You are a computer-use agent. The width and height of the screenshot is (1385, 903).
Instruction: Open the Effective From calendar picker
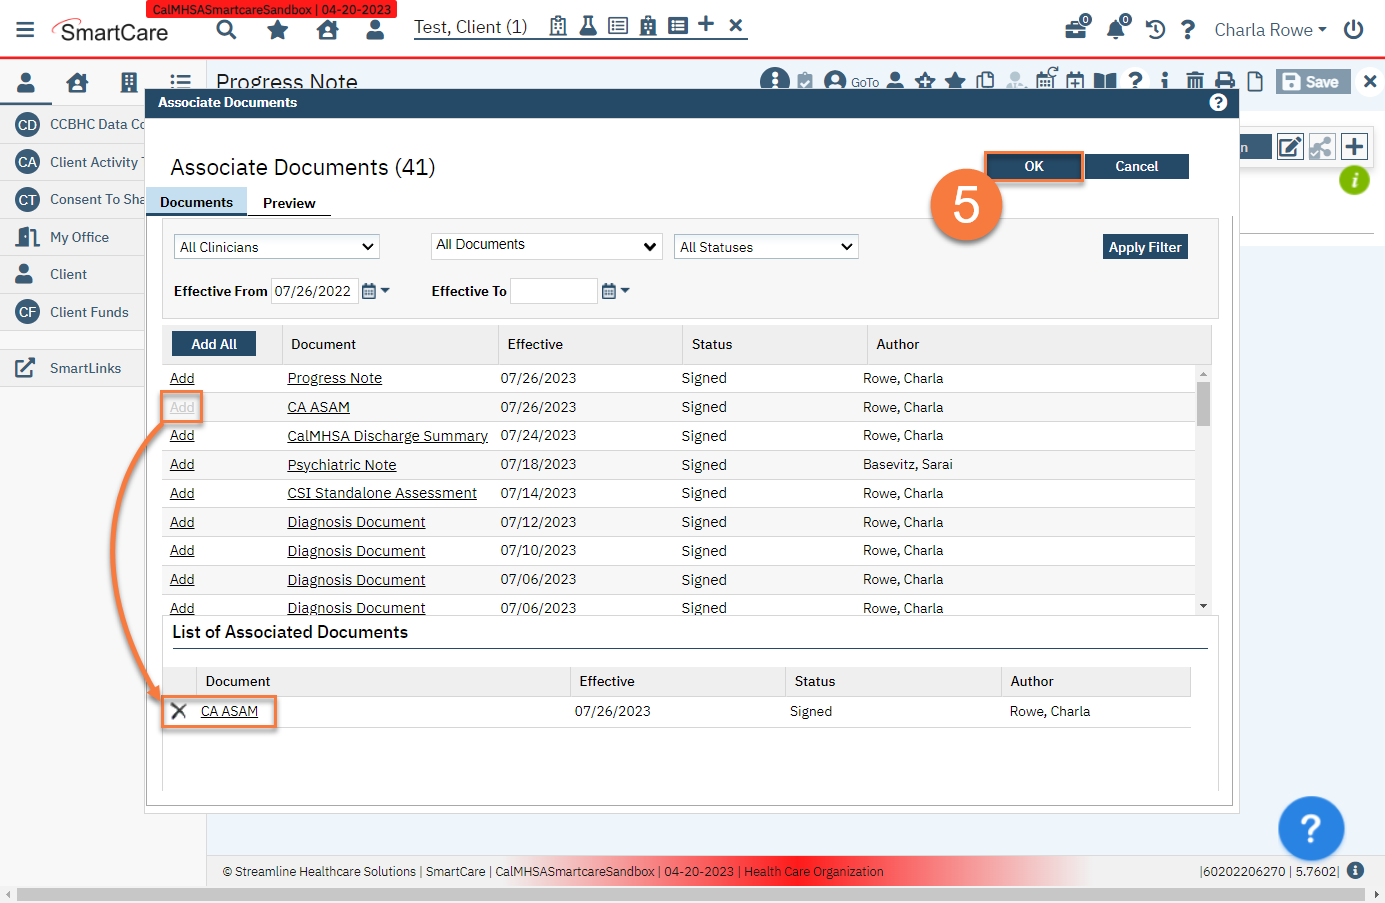pyautogui.click(x=369, y=291)
